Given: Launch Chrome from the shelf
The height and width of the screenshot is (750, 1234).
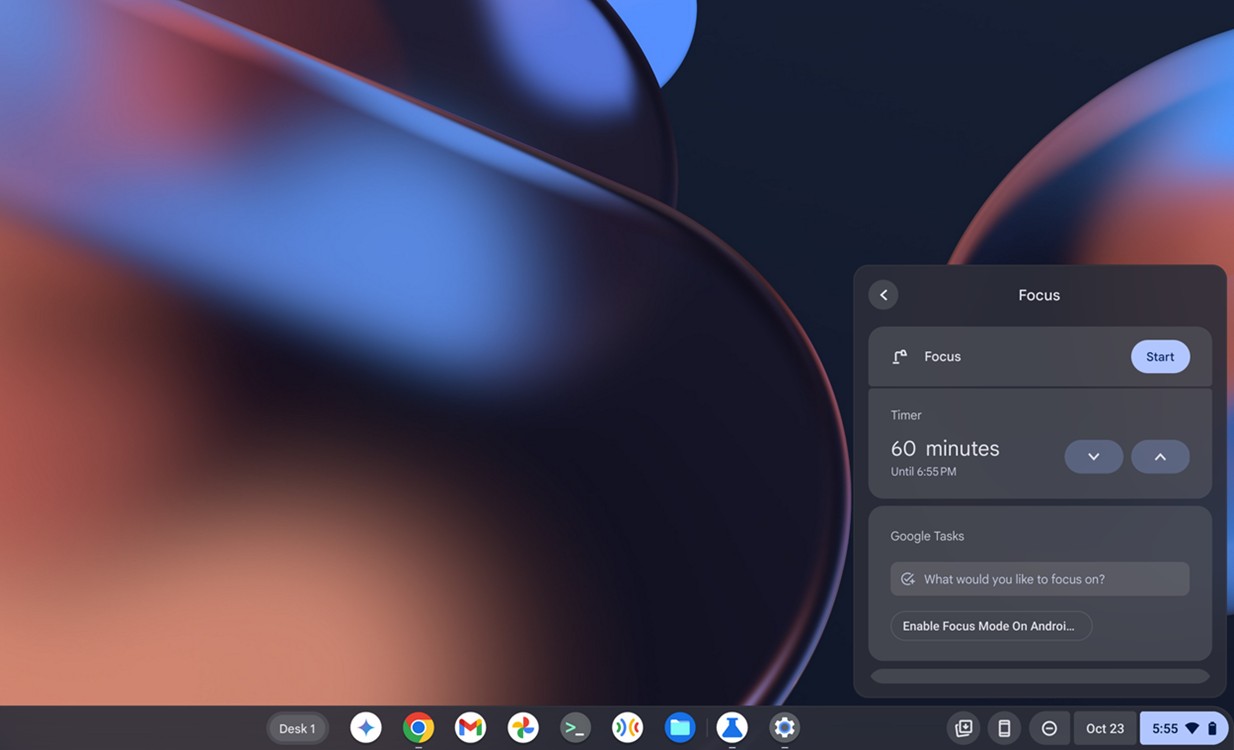Looking at the screenshot, I should click(418, 728).
